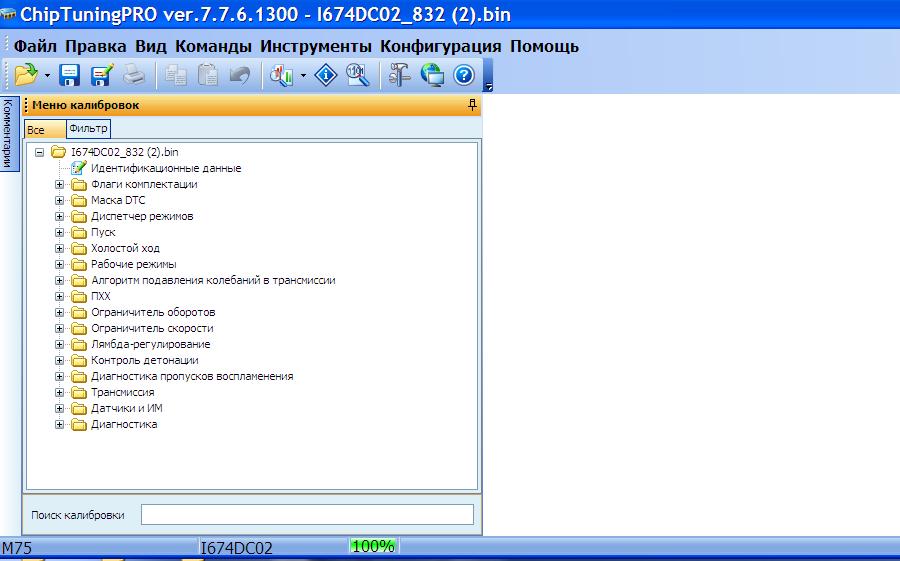Click the globe and monitor icon
Image resolution: width=900 pixels, height=561 pixels.
(x=432, y=75)
